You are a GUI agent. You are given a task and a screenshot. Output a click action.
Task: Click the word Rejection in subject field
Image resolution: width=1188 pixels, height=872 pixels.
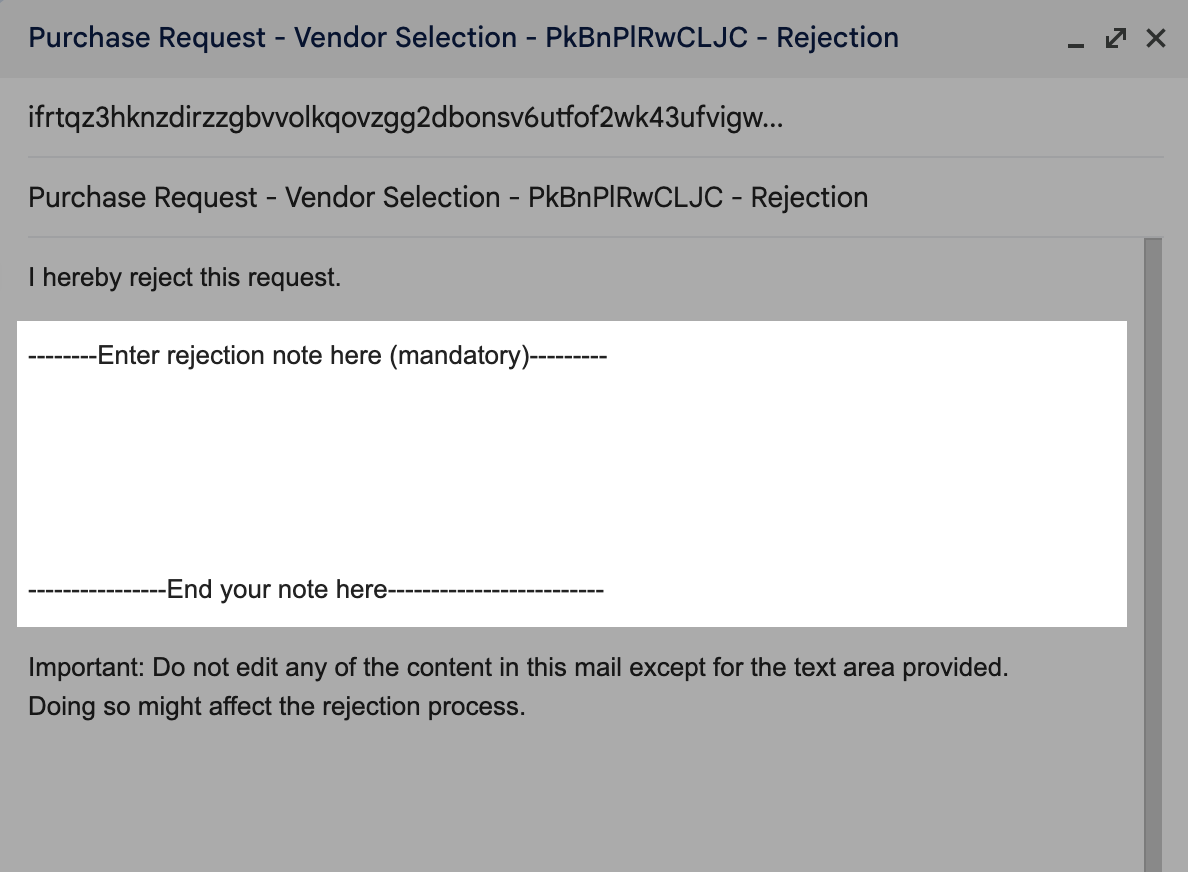tap(808, 198)
